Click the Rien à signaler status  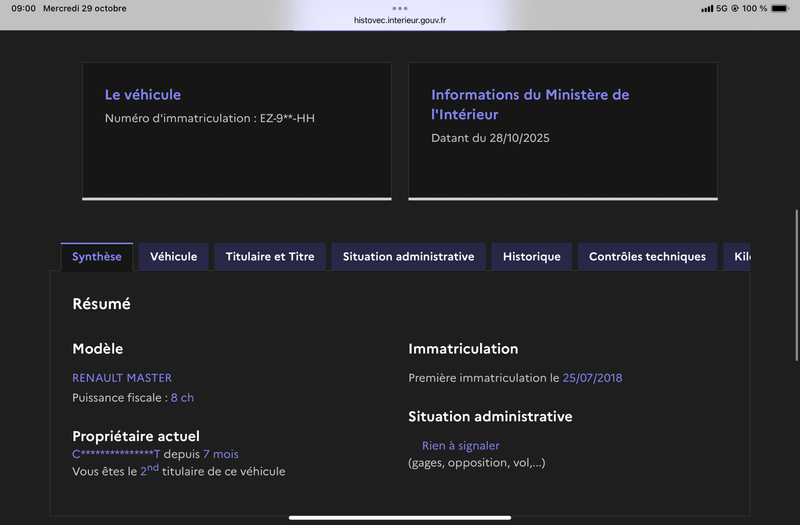460,446
